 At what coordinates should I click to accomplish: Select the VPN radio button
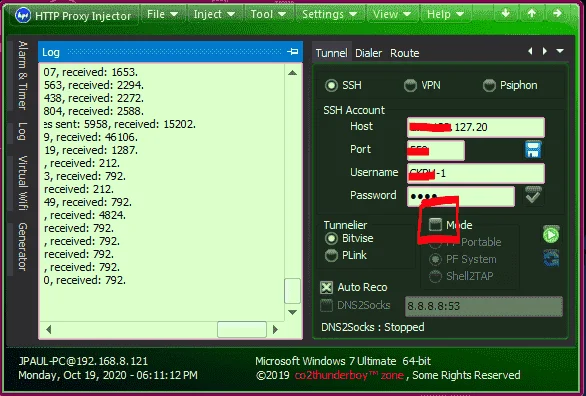[x=410, y=85]
